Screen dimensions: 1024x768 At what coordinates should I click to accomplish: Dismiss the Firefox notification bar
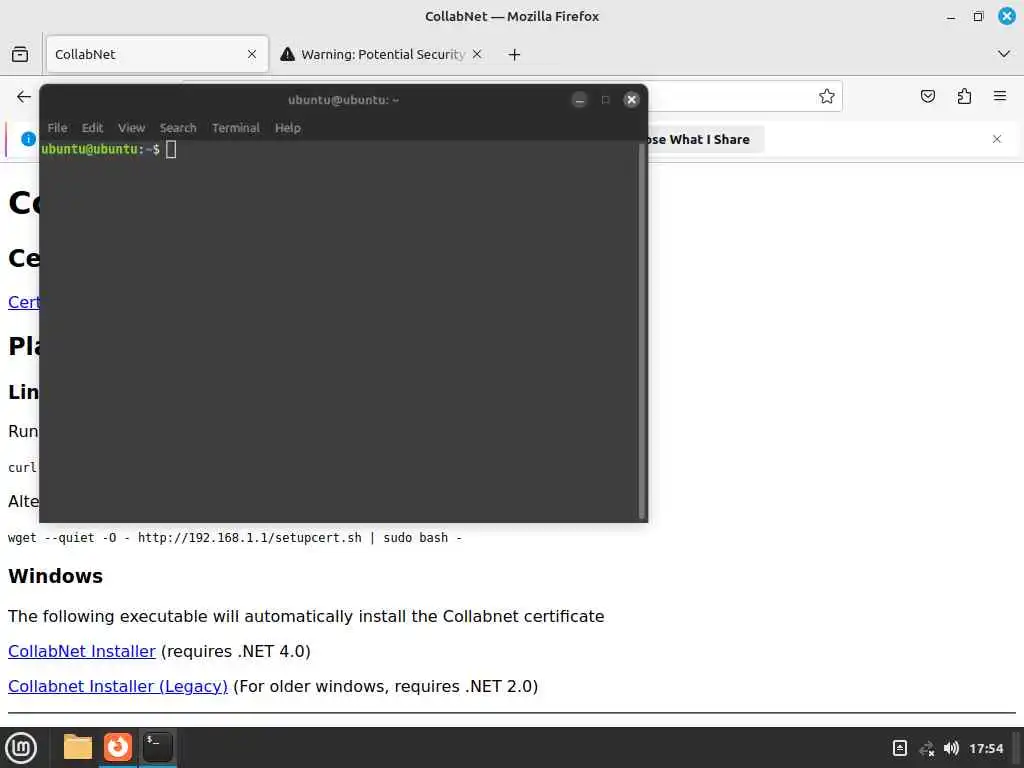(997, 139)
